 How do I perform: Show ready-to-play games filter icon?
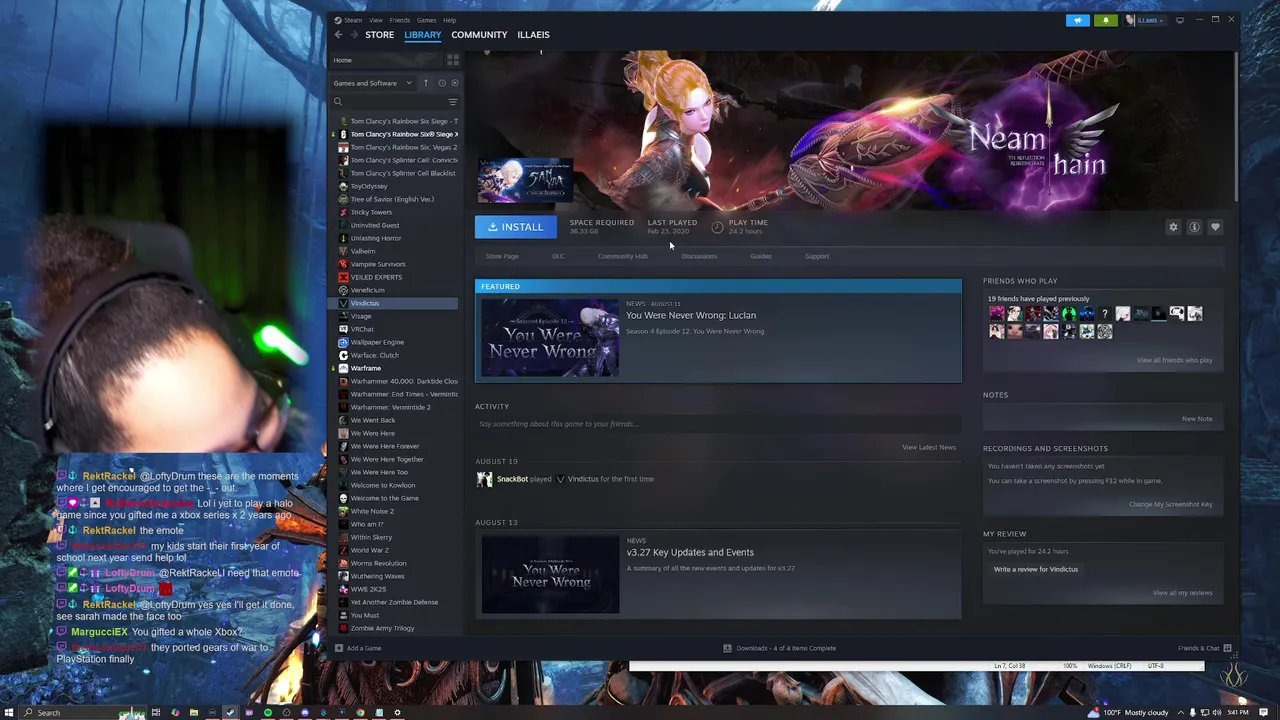point(455,83)
